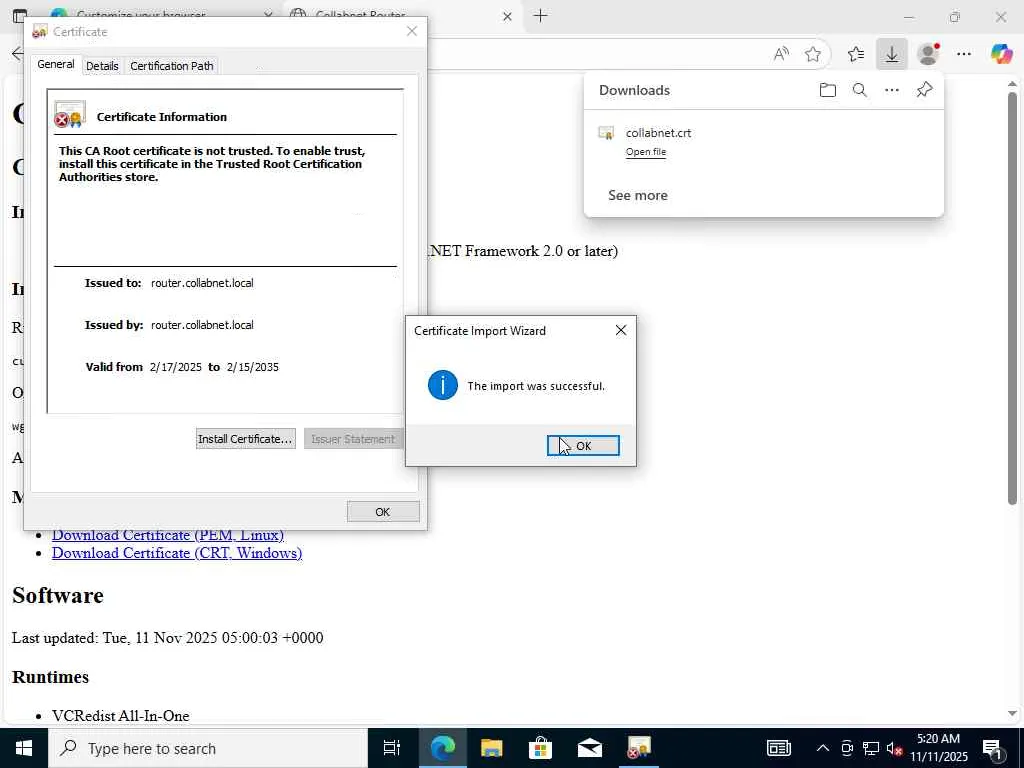
Task: Click the page vertical scrollbar
Action: (x=1012, y=298)
